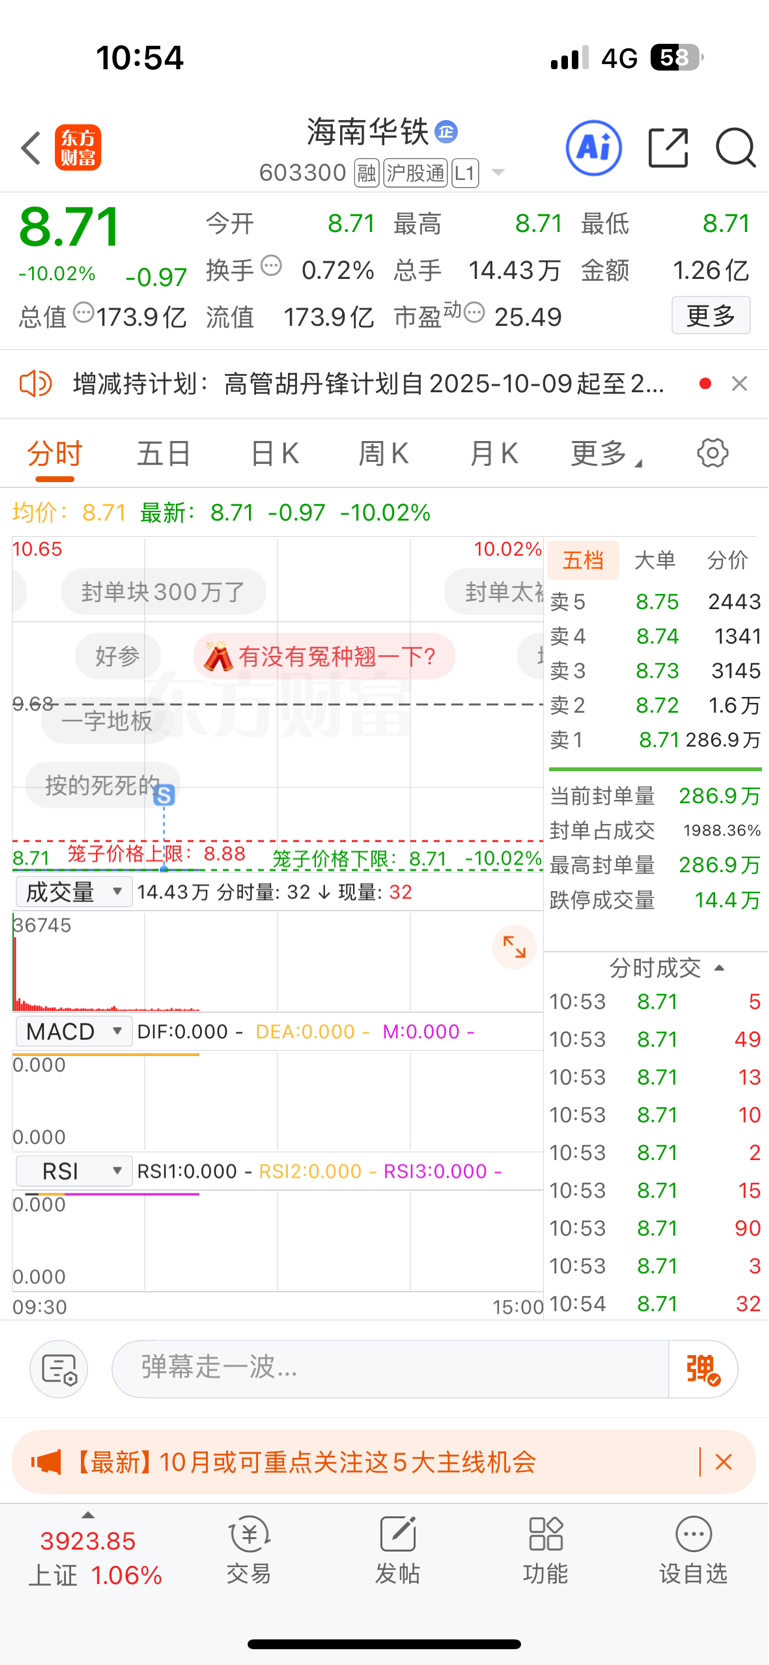Switch to the 分价 tab
The image size is (769, 1665).
[727, 560]
